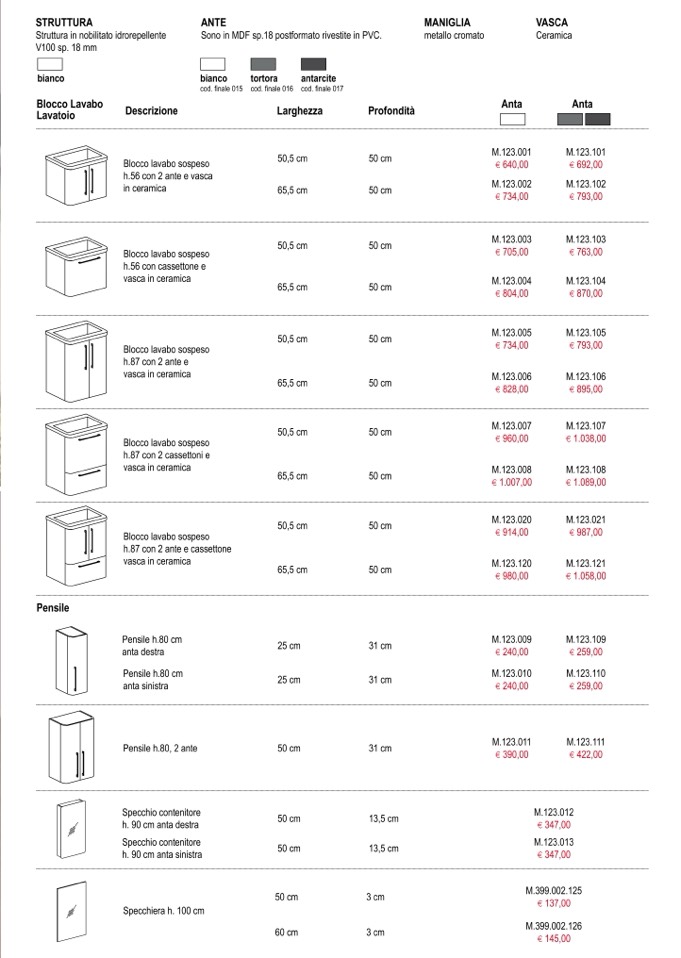This screenshot has width=681, height=958.
Task: Click the h.56 single-drawer washbasin unit drawing
Action: point(76,266)
